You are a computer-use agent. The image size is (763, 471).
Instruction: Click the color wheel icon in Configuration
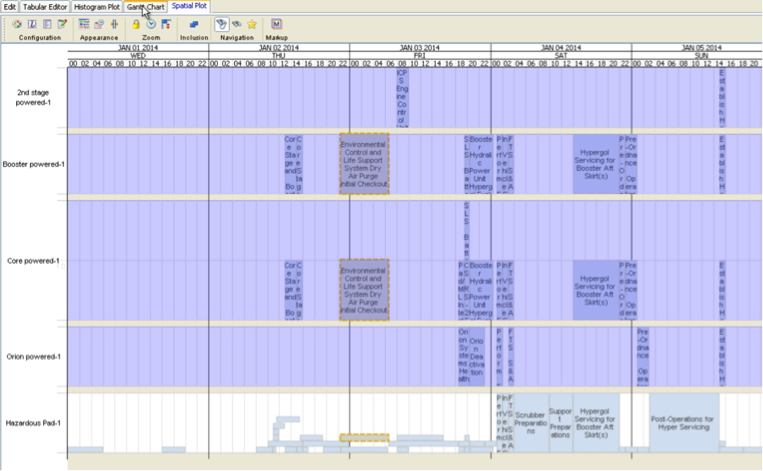(x=17, y=24)
